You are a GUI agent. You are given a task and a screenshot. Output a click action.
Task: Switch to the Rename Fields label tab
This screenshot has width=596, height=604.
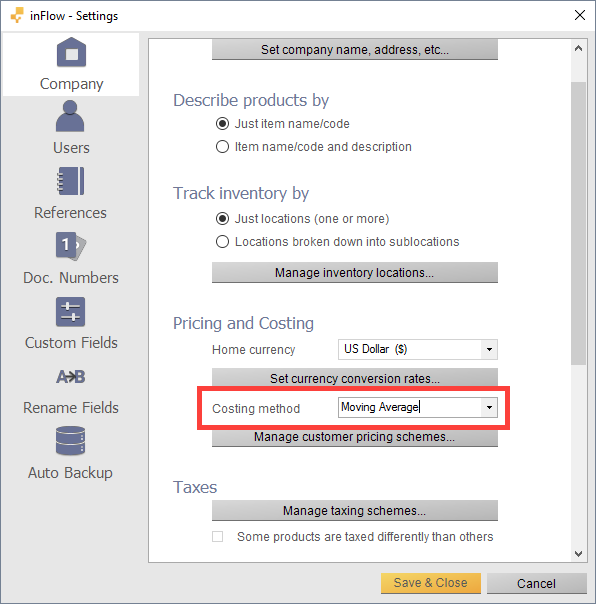[71, 408]
